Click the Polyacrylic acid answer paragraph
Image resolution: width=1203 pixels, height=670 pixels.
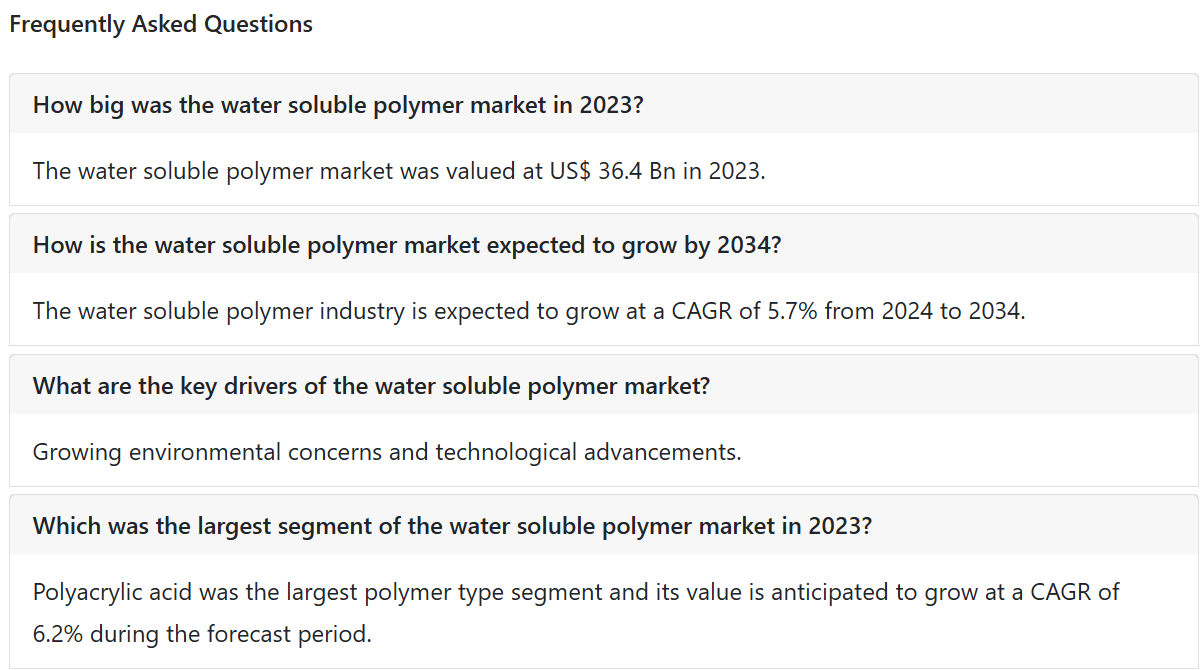[576, 613]
